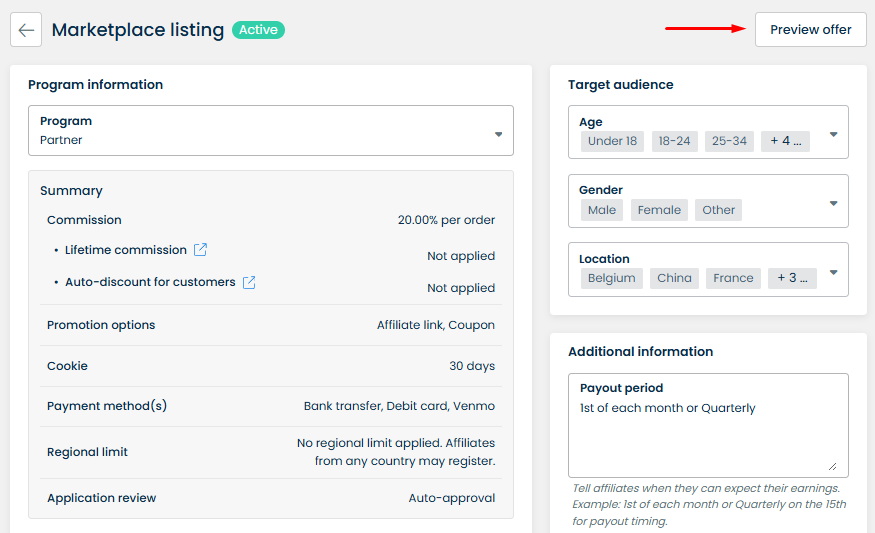Image resolution: width=875 pixels, height=533 pixels.
Task: Click the 18-24 age tag
Action: tap(674, 141)
